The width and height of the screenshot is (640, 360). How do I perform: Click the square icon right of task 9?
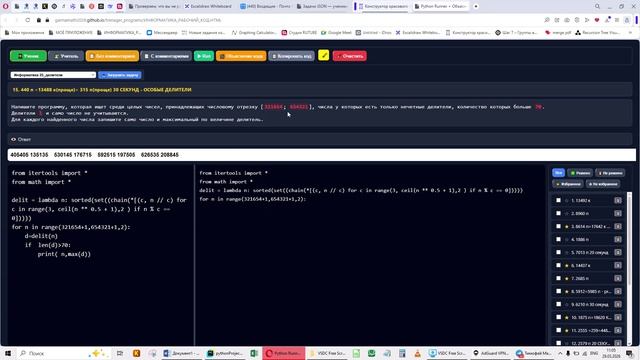point(618,304)
